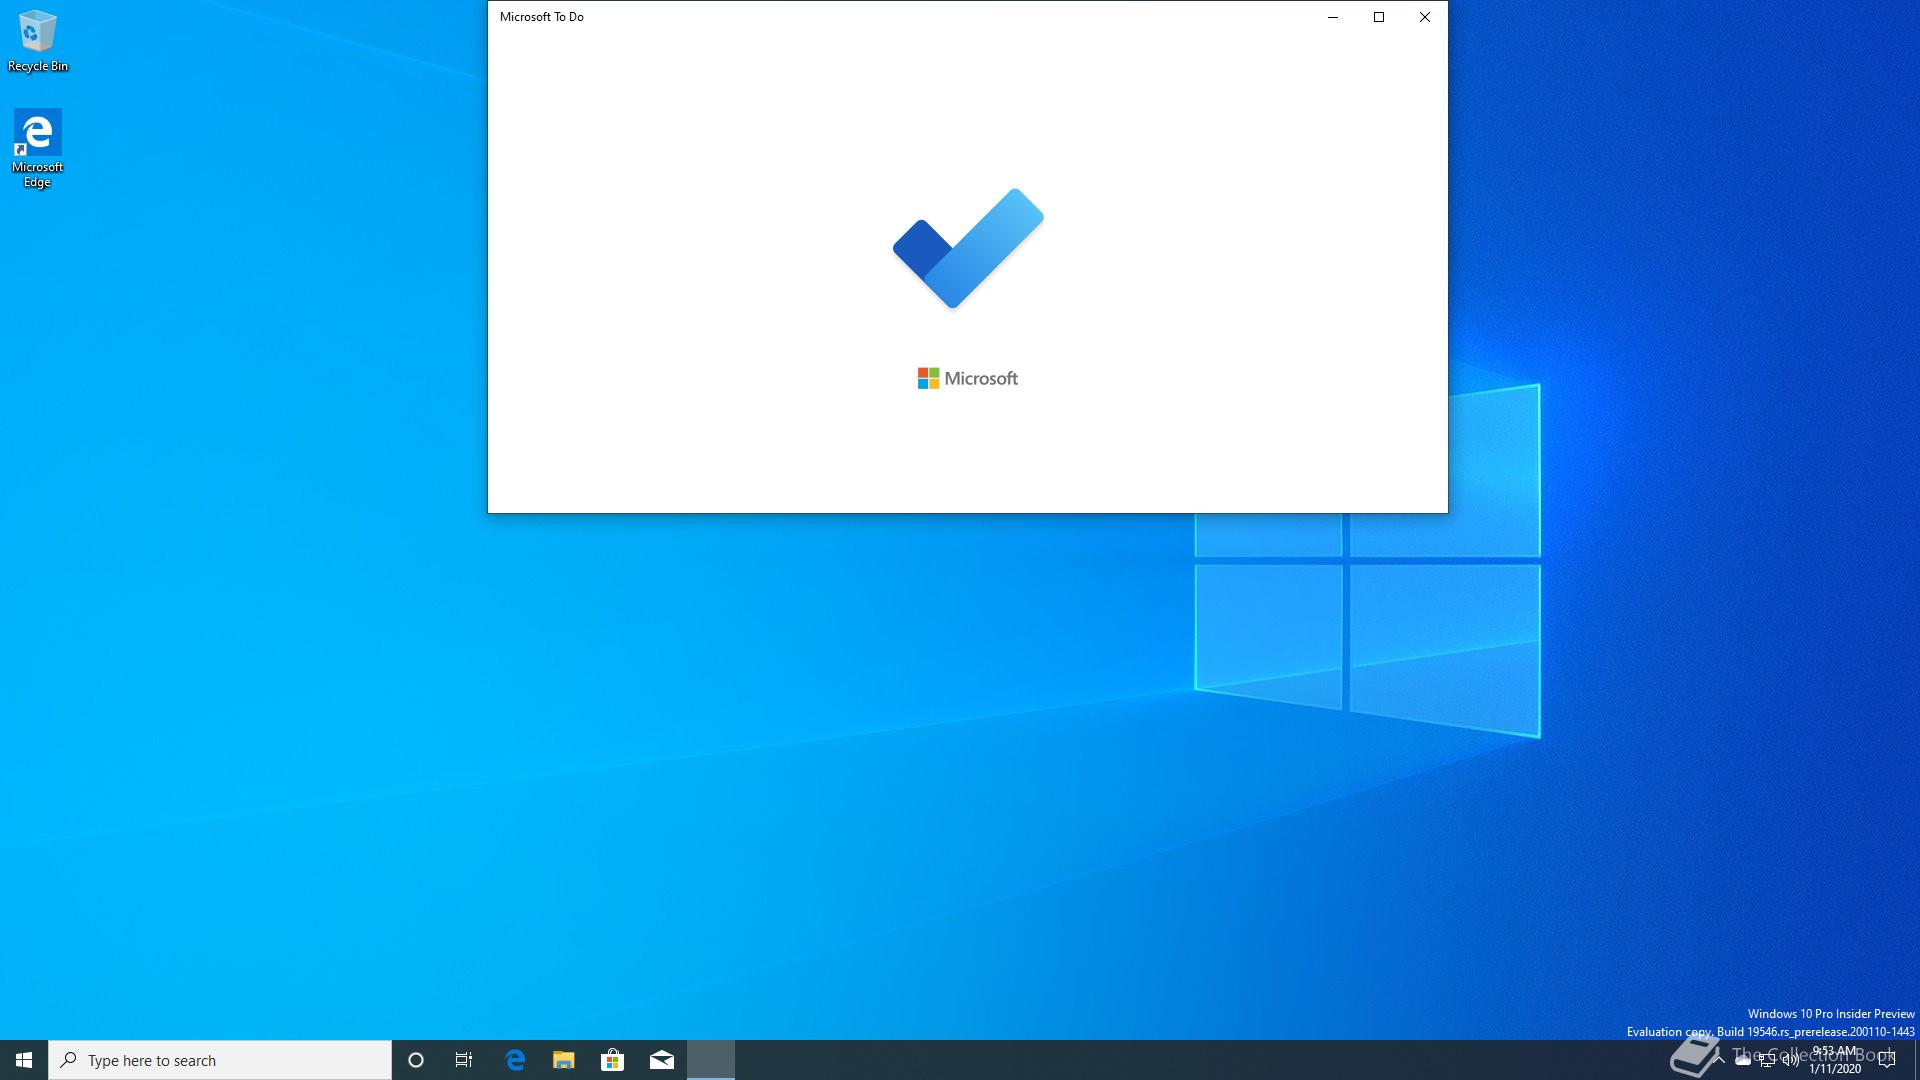Open Task View on the taskbar

pyautogui.click(x=464, y=1060)
